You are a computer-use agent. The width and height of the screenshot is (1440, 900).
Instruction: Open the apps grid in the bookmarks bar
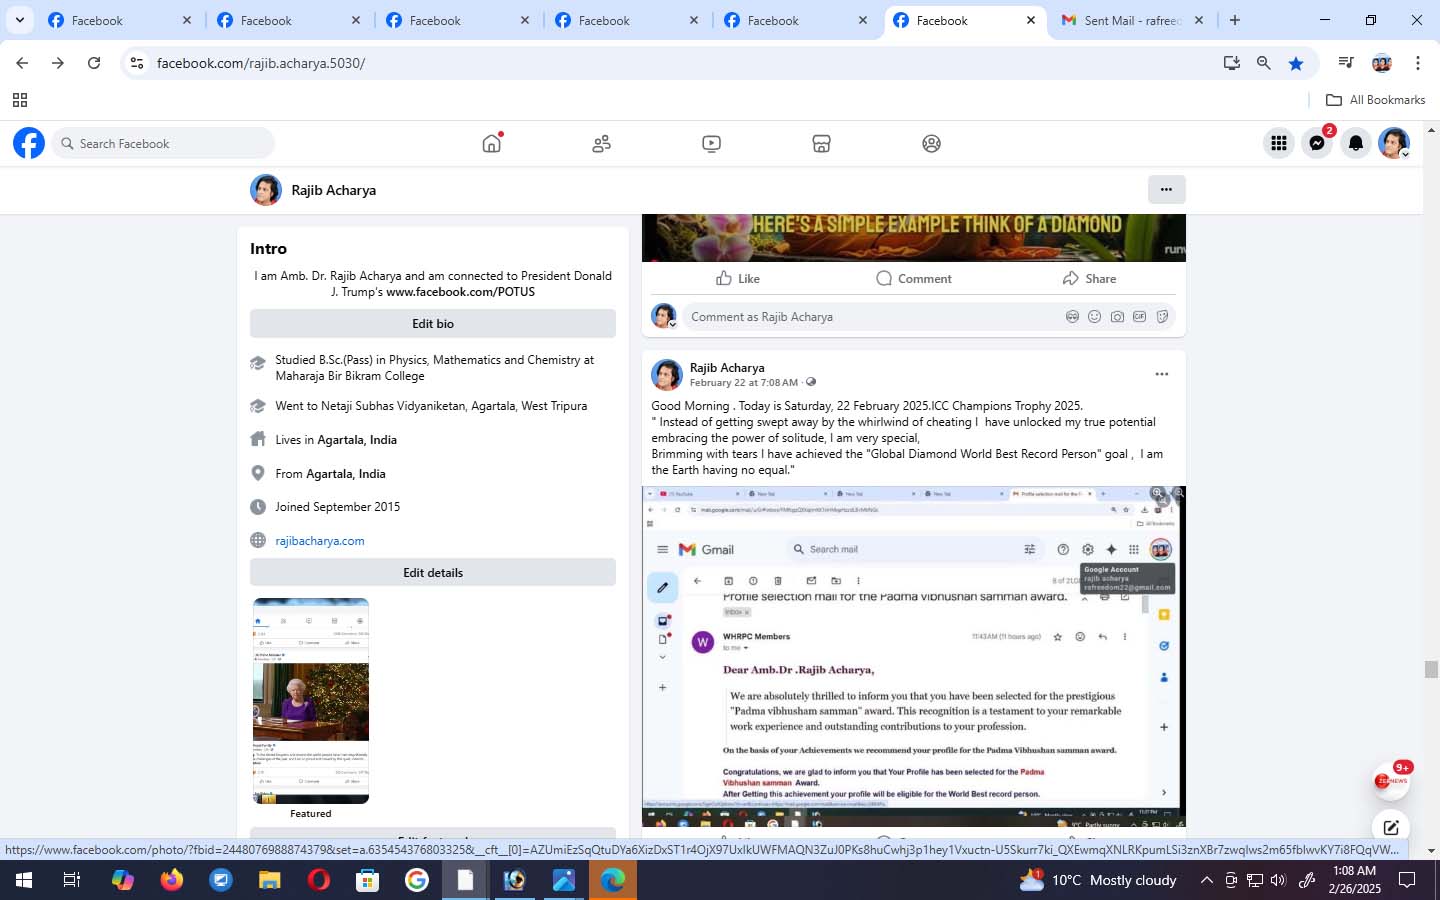[x=19, y=100]
